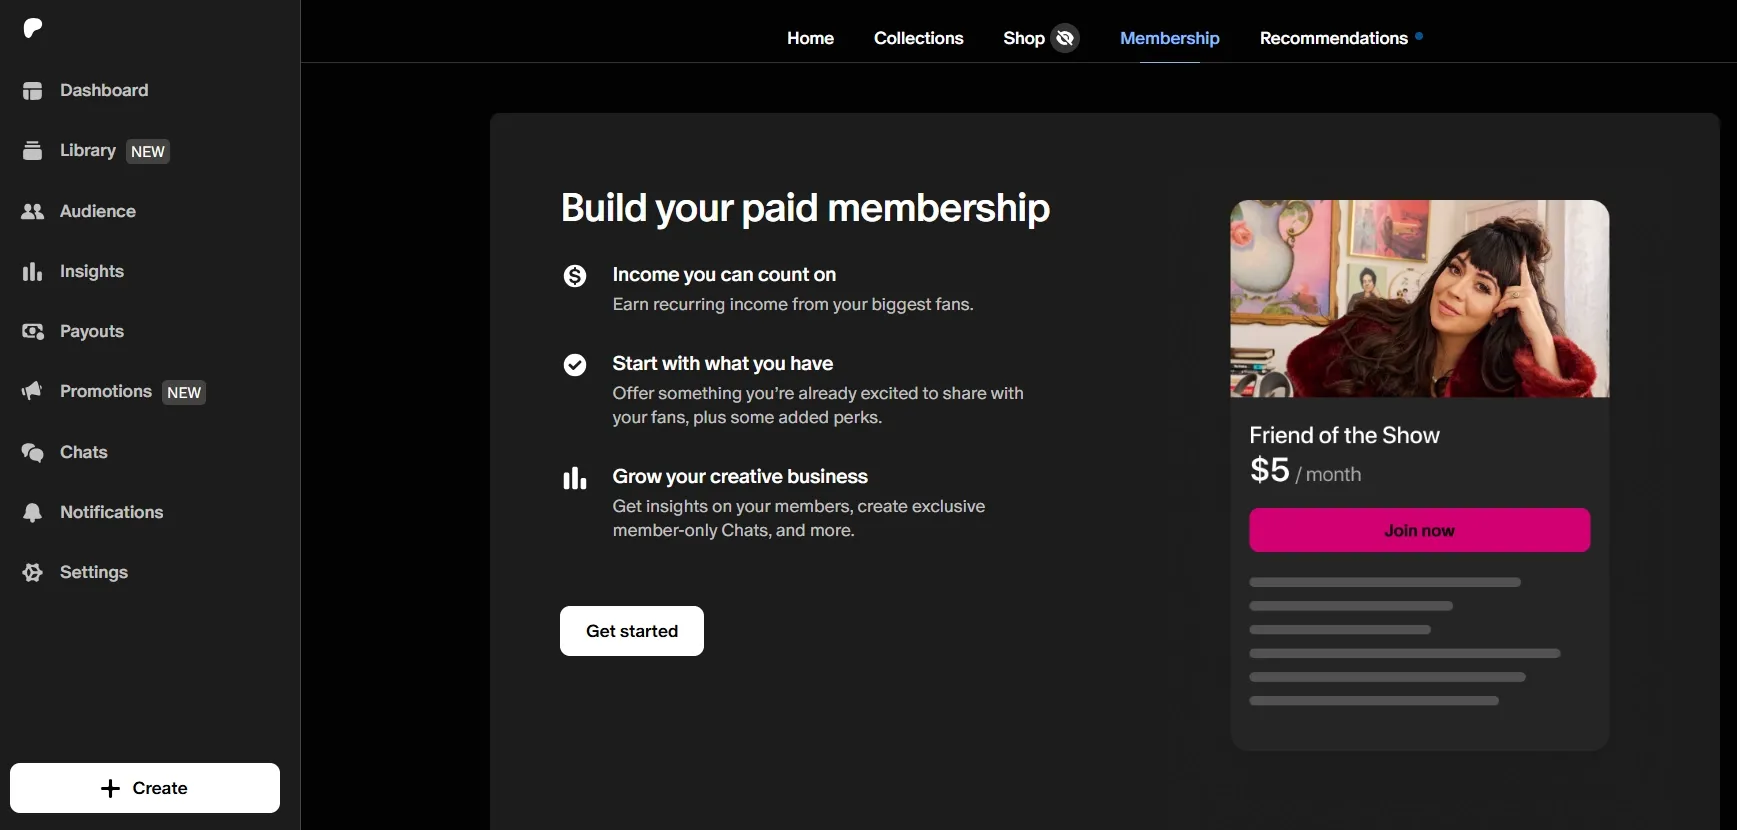Click 'Earn recurring income from your biggest fans.'
Viewport: 1737px width, 830px height.
[793, 304]
